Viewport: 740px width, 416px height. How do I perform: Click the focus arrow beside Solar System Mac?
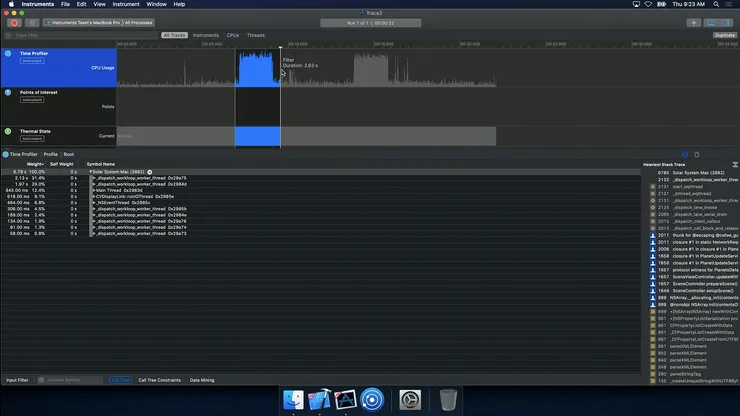click(x=150, y=172)
